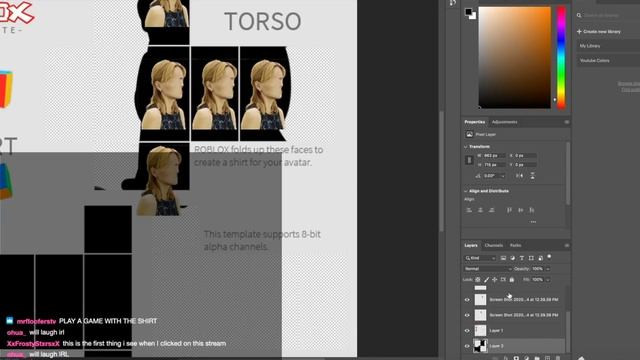Click the Fill 100% value field

click(538, 280)
